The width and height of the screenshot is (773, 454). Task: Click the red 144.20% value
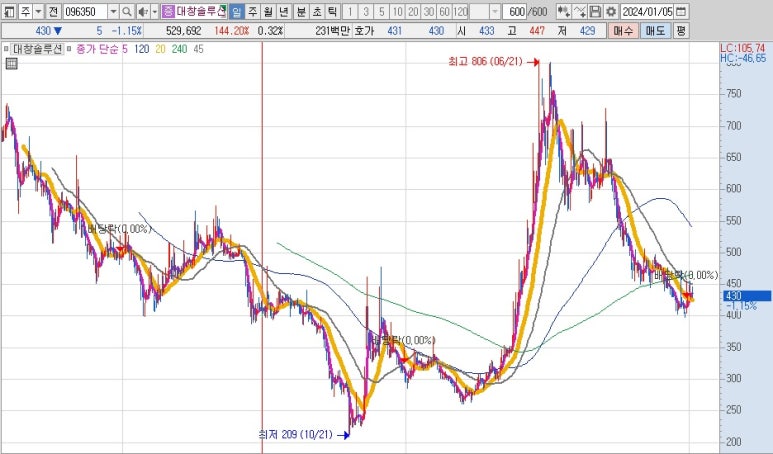(232, 31)
